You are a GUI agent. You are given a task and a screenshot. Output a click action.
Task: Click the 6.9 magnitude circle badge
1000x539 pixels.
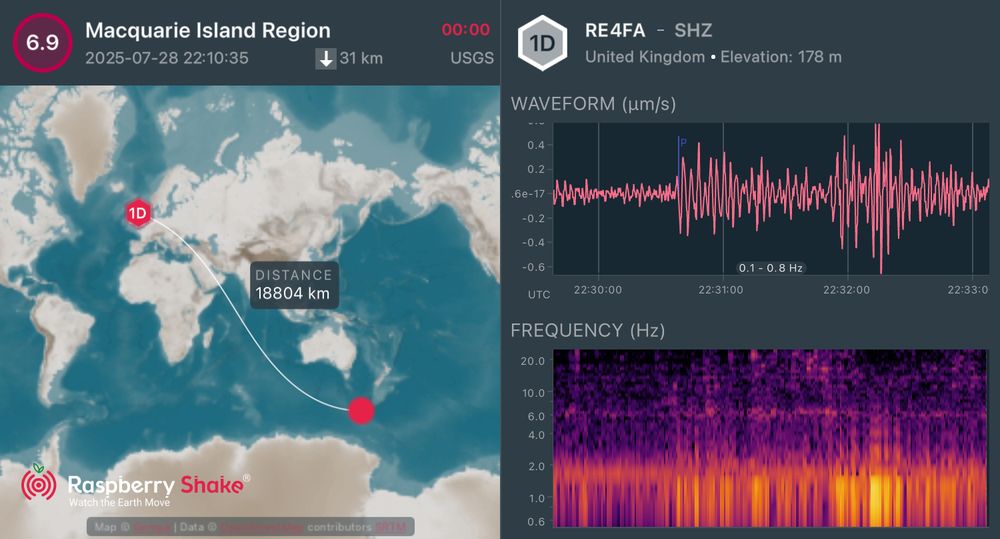click(42, 43)
